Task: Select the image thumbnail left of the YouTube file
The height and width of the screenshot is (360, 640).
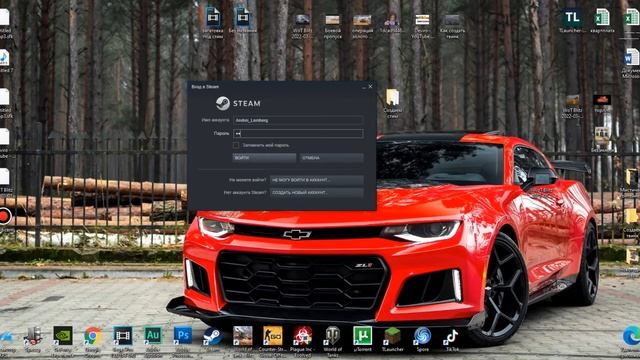Action: tap(392, 20)
